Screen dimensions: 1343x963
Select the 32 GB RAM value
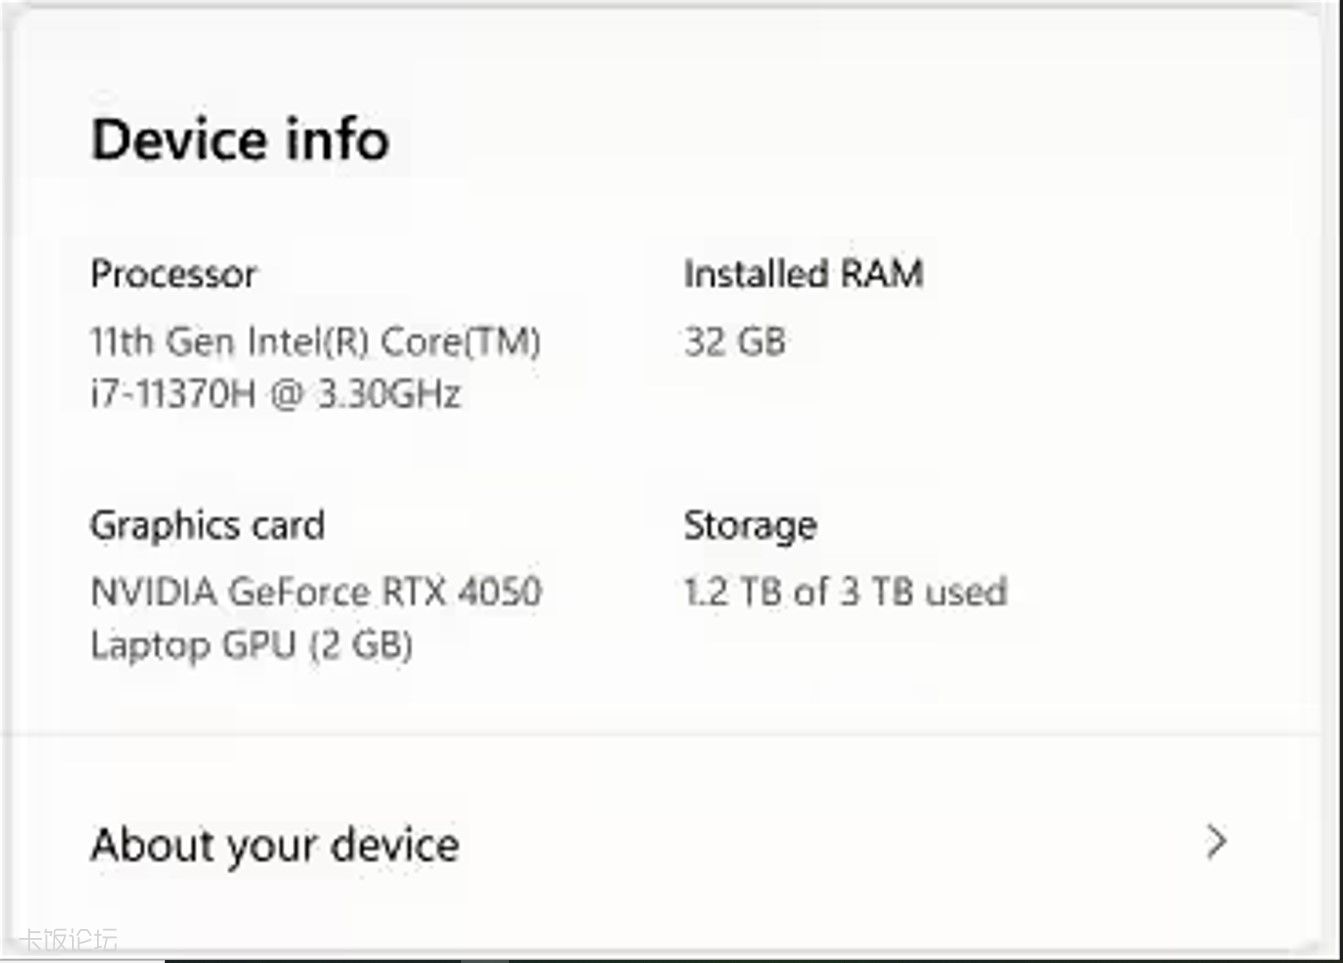point(735,342)
